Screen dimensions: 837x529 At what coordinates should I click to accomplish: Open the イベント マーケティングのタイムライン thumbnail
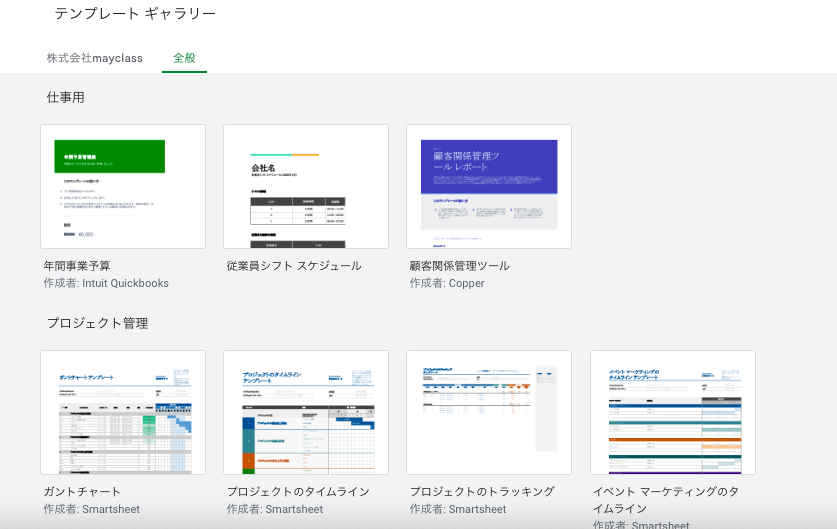click(x=673, y=412)
